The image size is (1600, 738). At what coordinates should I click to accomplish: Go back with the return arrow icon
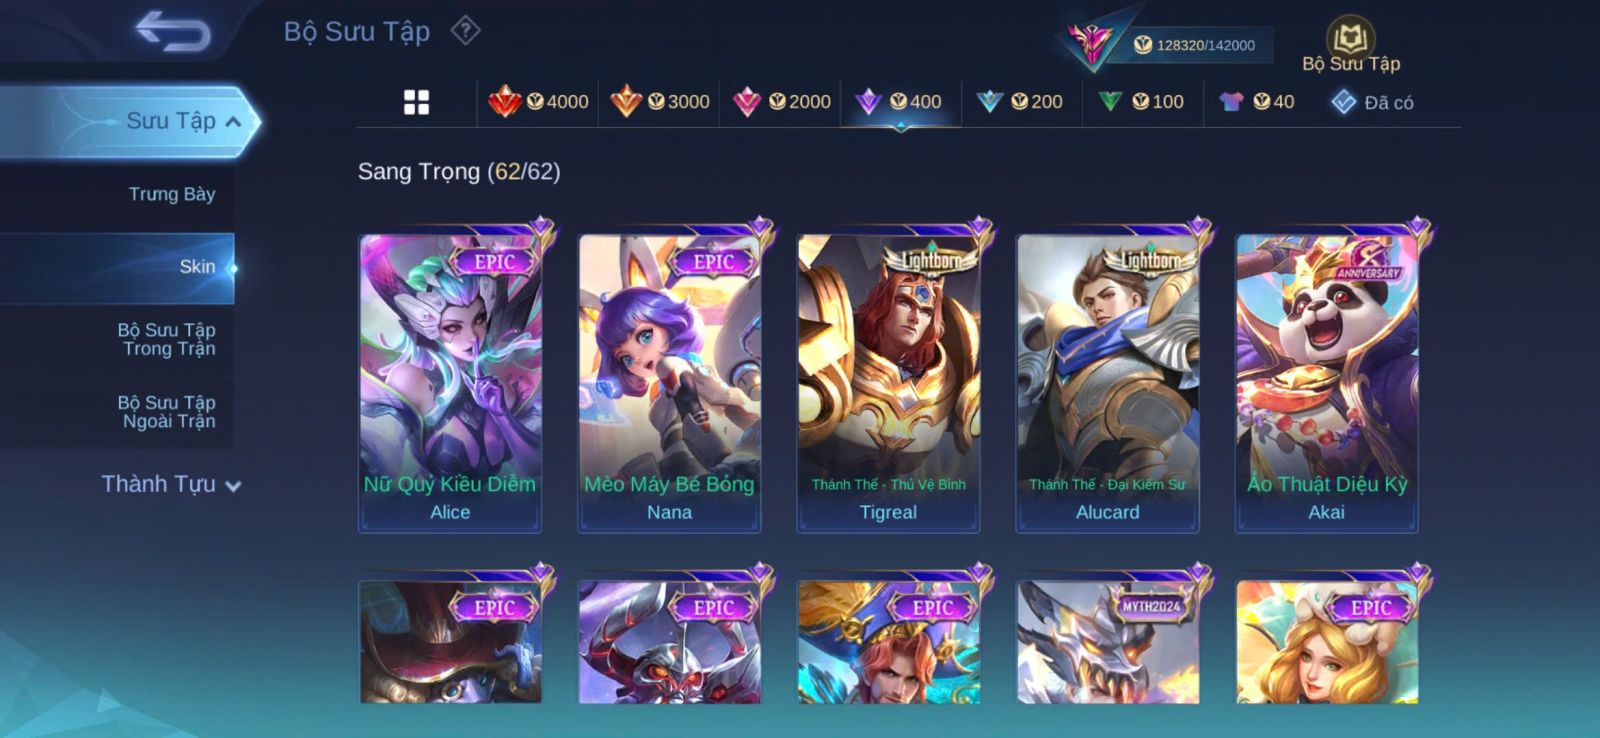[173, 30]
